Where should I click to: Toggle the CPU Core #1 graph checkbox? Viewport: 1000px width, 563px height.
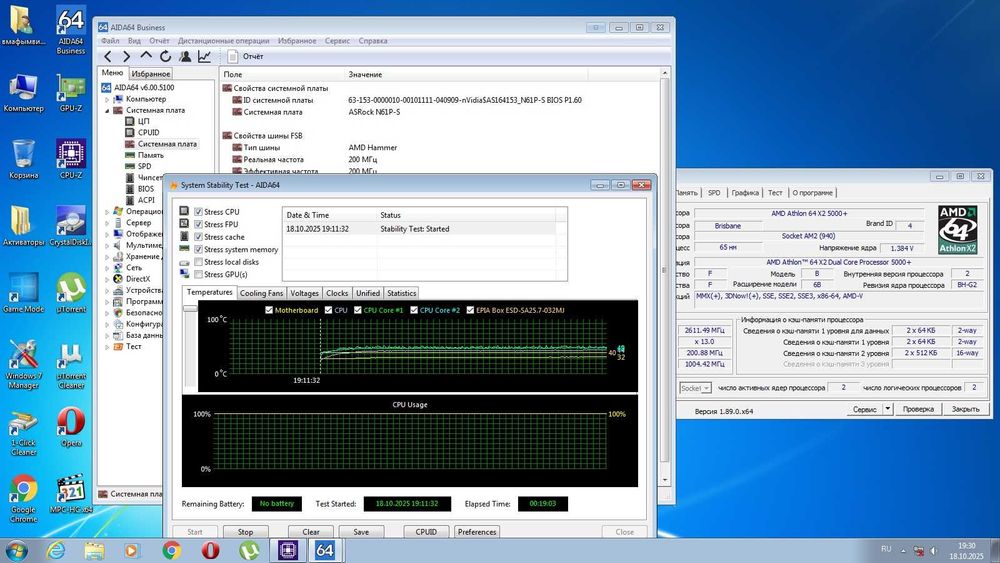358,310
